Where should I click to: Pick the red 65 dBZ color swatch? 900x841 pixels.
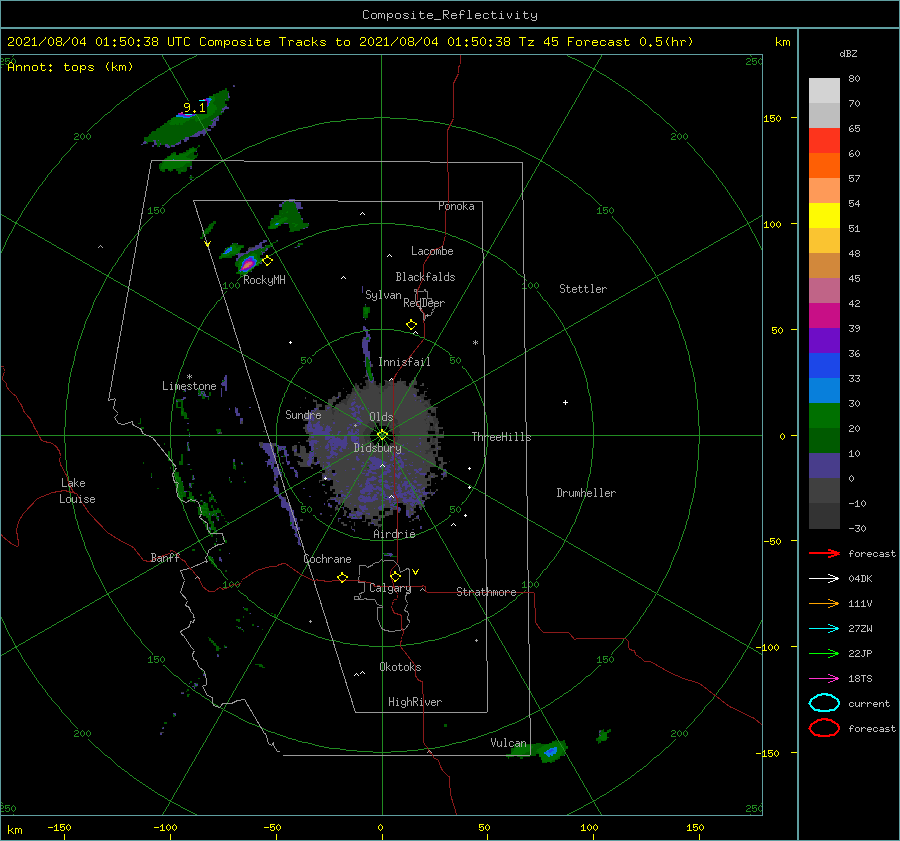[824, 140]
